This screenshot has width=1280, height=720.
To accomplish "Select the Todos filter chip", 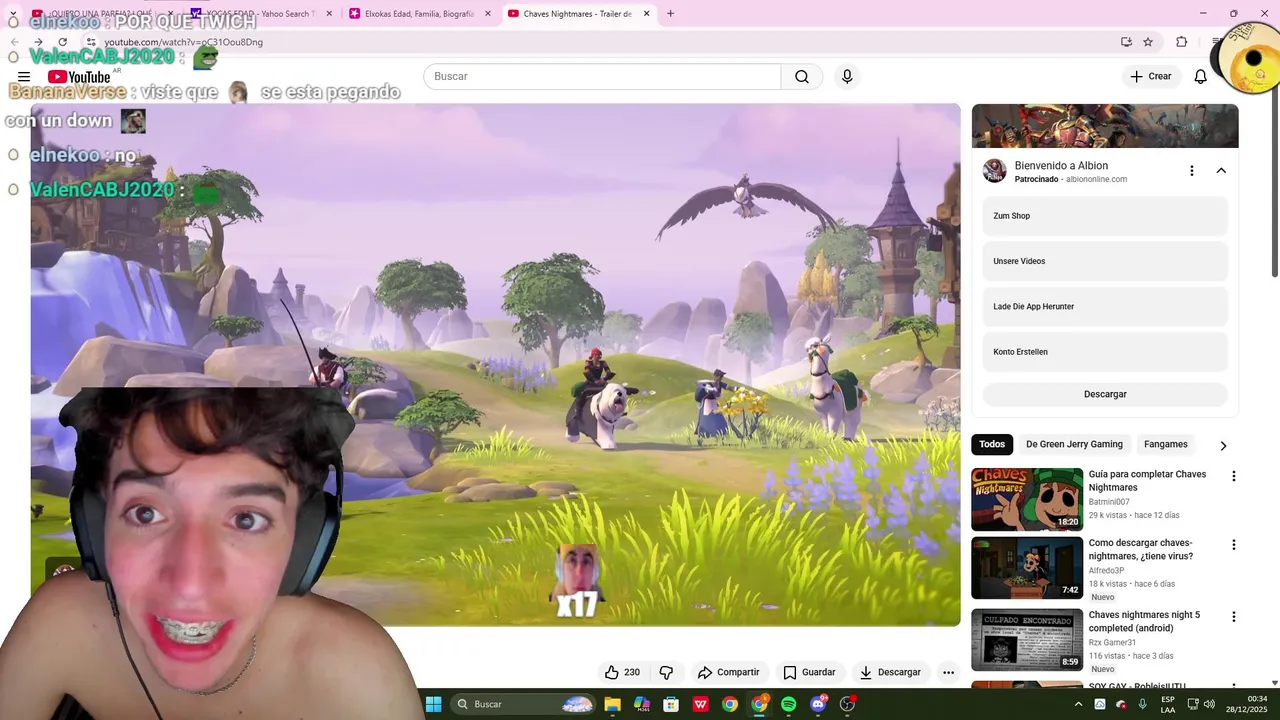I will pos(992,444).
